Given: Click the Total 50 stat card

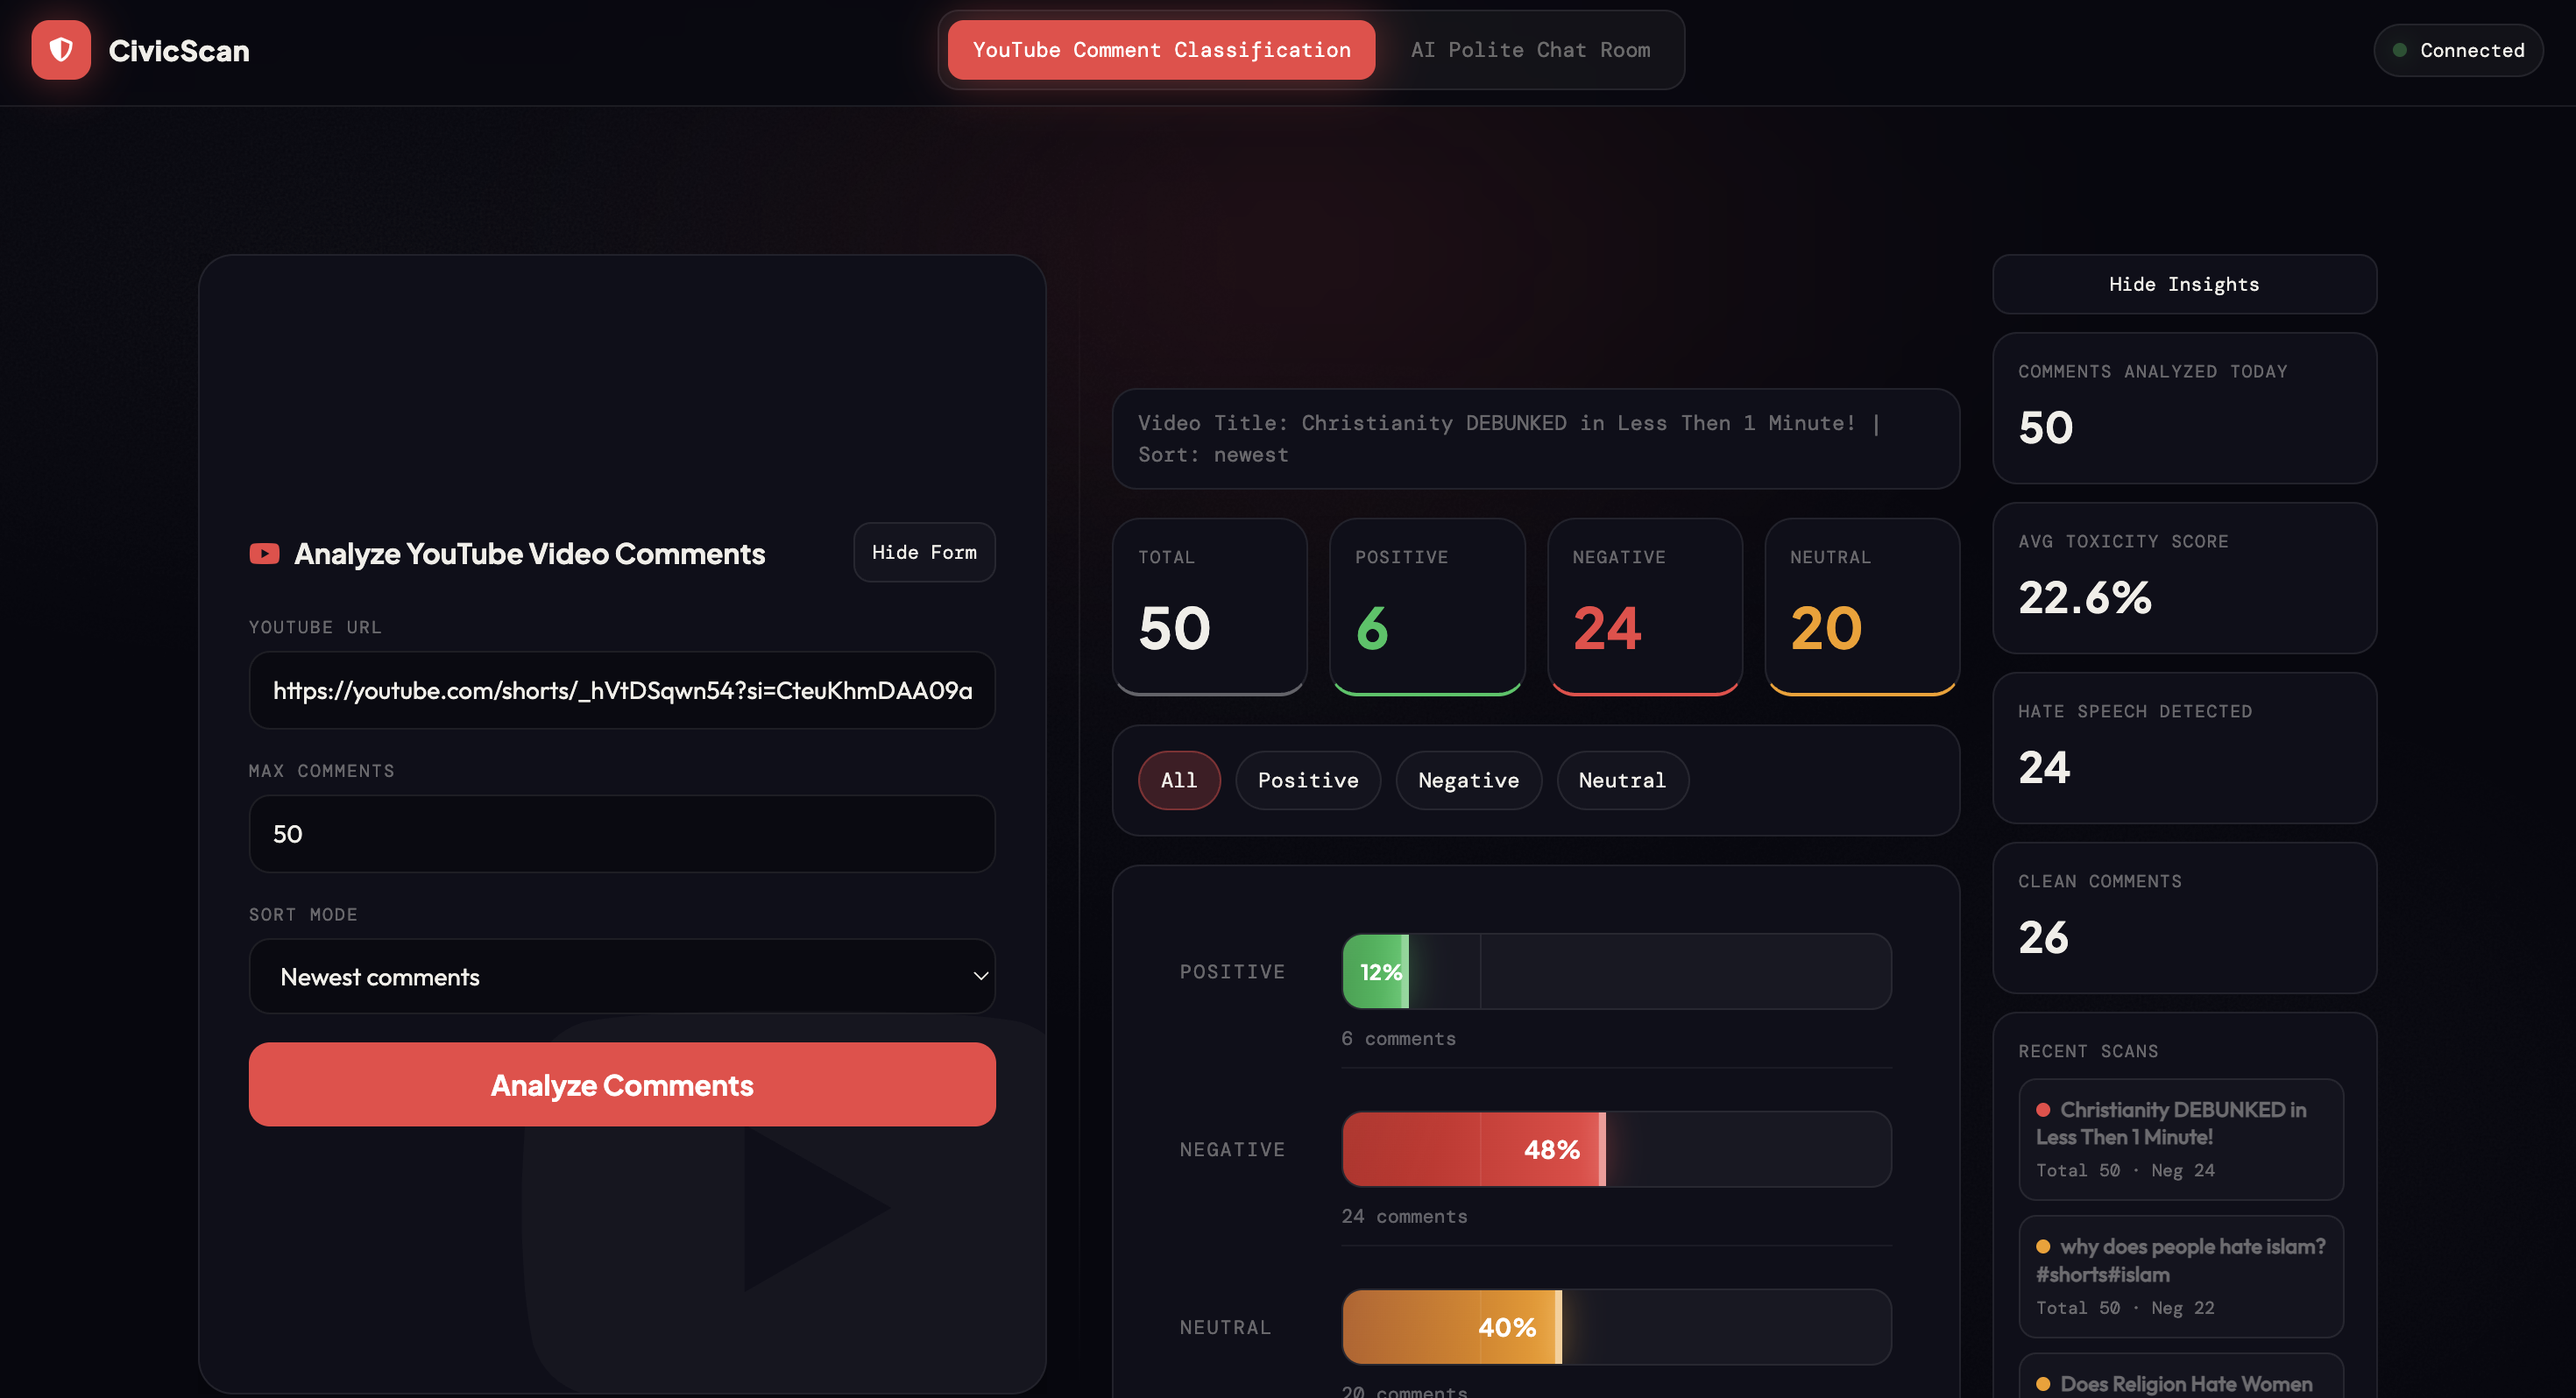Looking at the screenshot, I should pos(1210,607).
